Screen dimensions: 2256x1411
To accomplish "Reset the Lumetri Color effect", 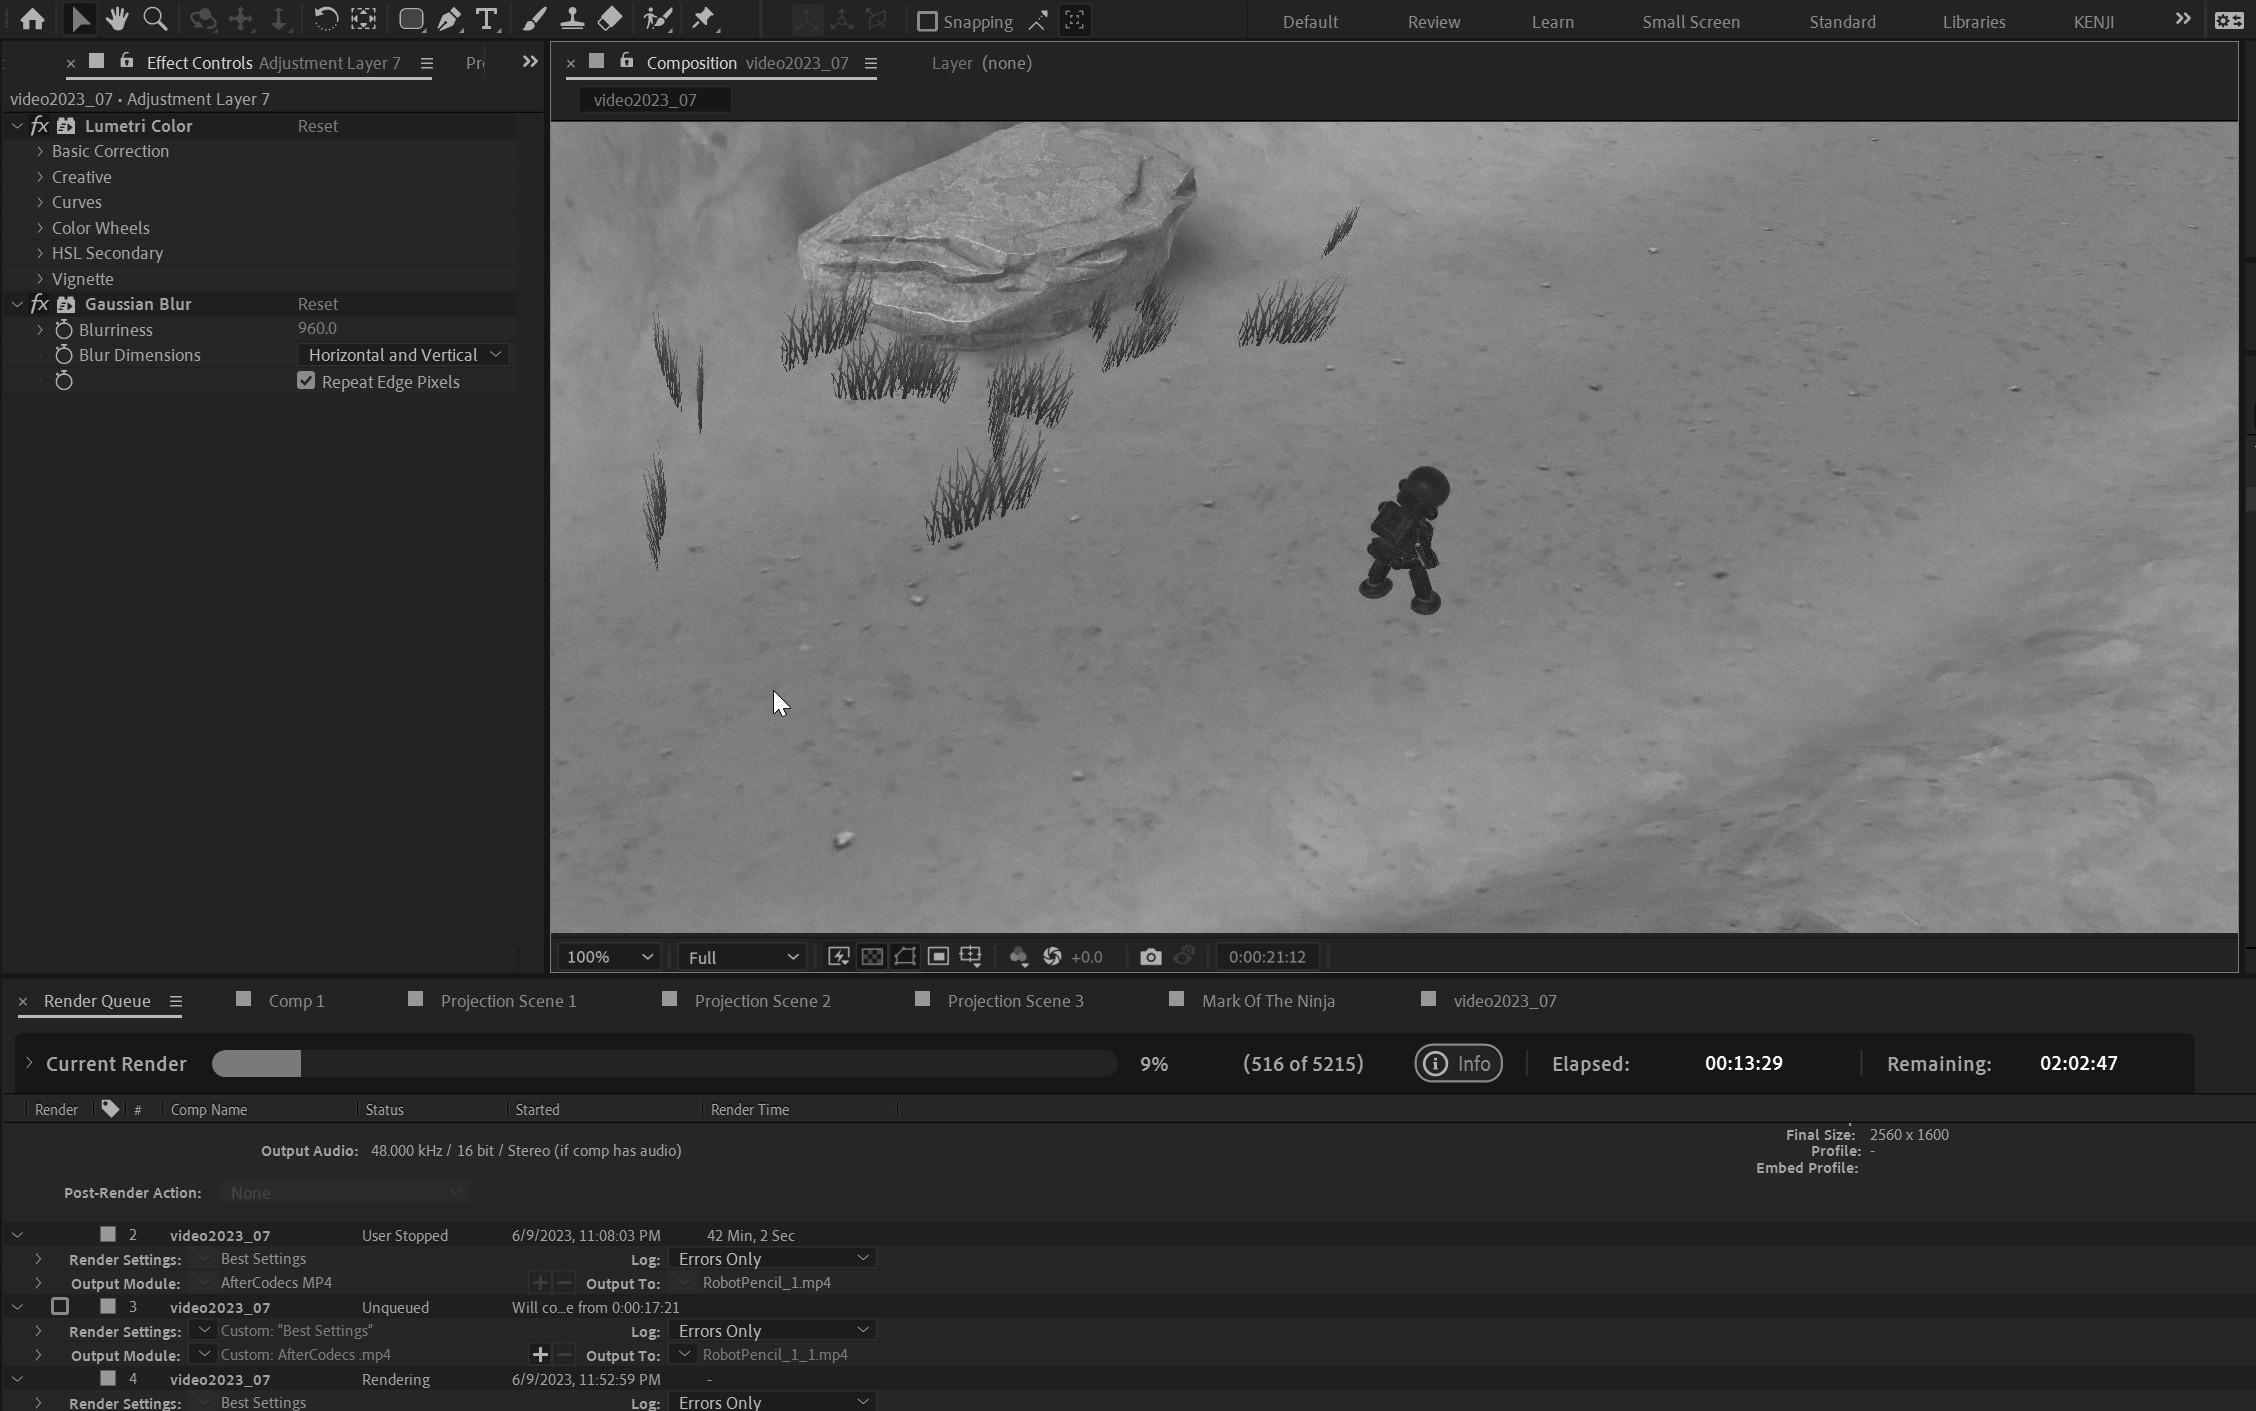I will pos(318,126).
